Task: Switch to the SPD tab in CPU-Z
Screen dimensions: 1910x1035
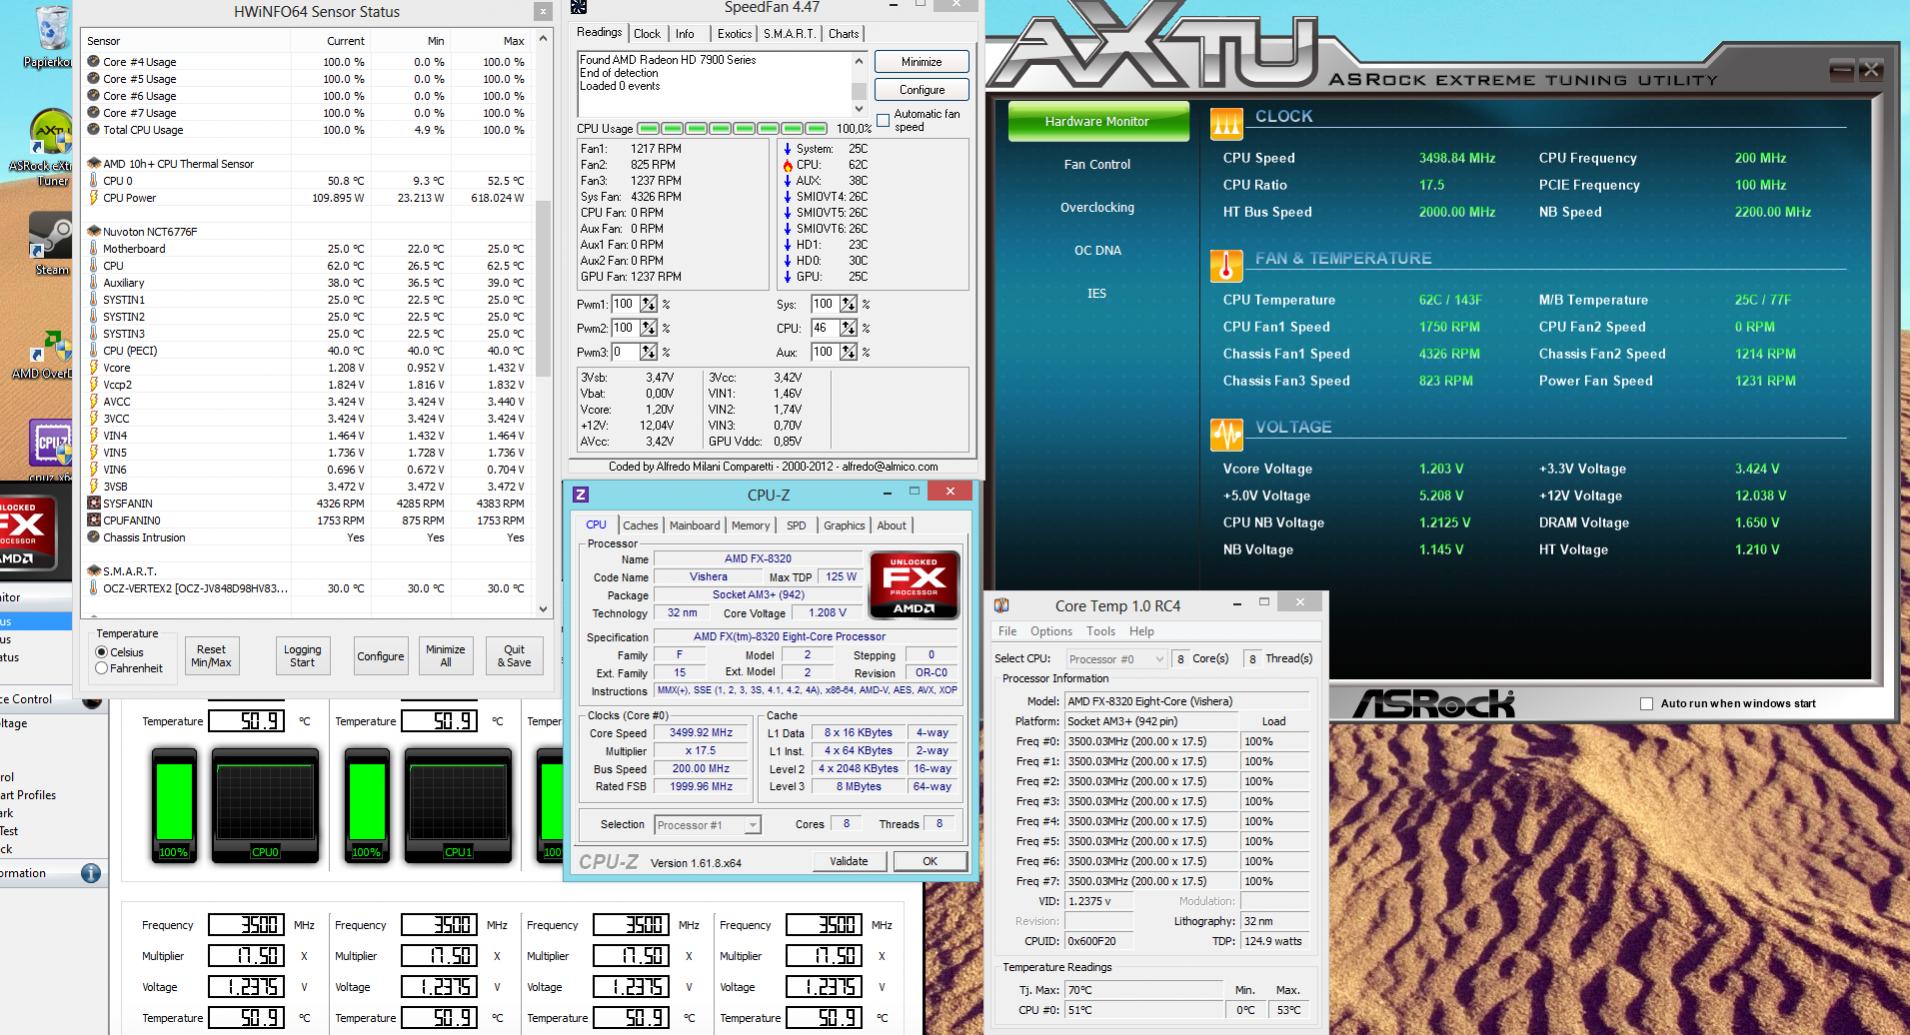Action: coord(796,525)
